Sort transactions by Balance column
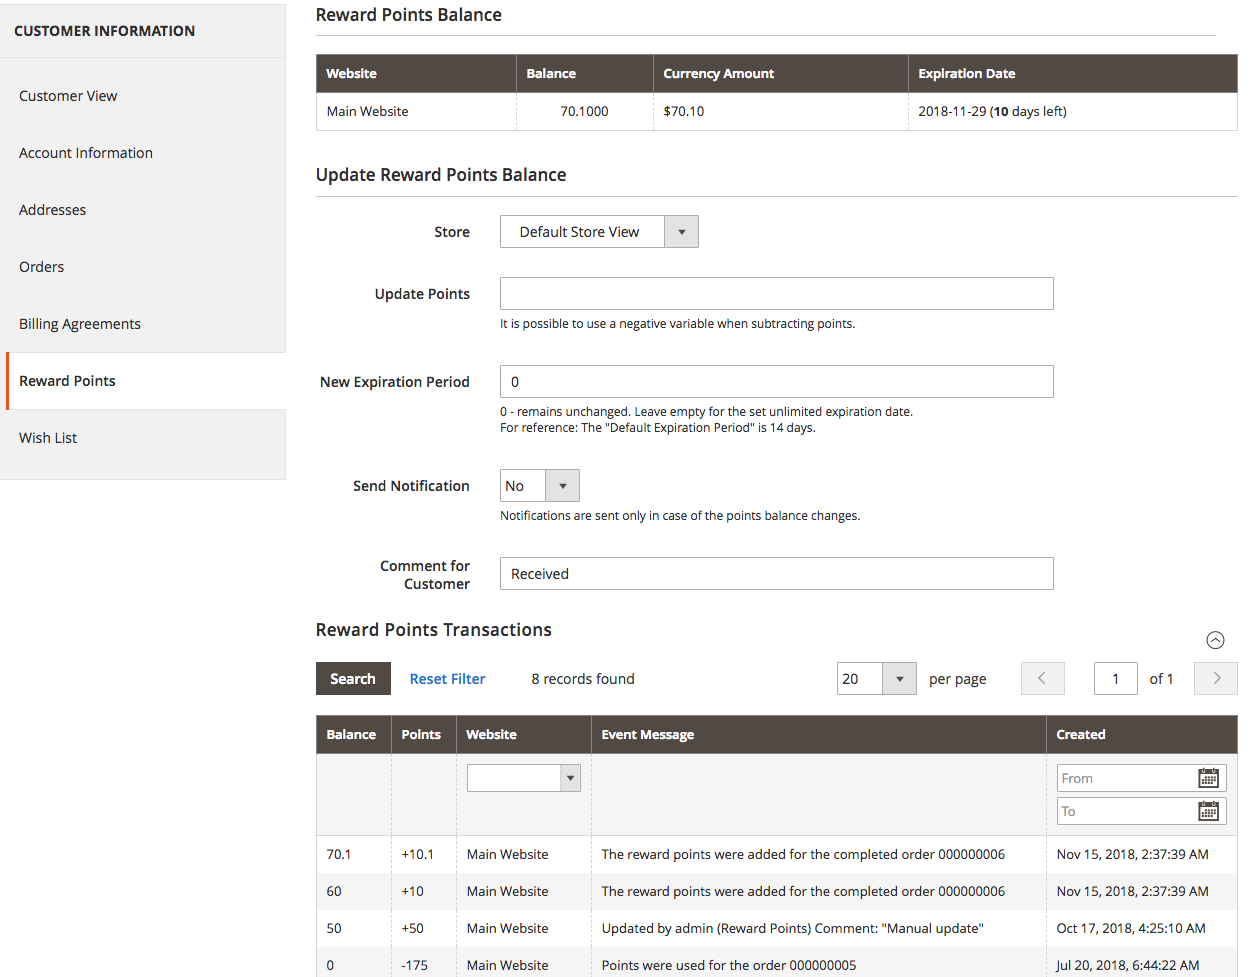The width and height of the screenshot is (1253, 977). point(353,734)
